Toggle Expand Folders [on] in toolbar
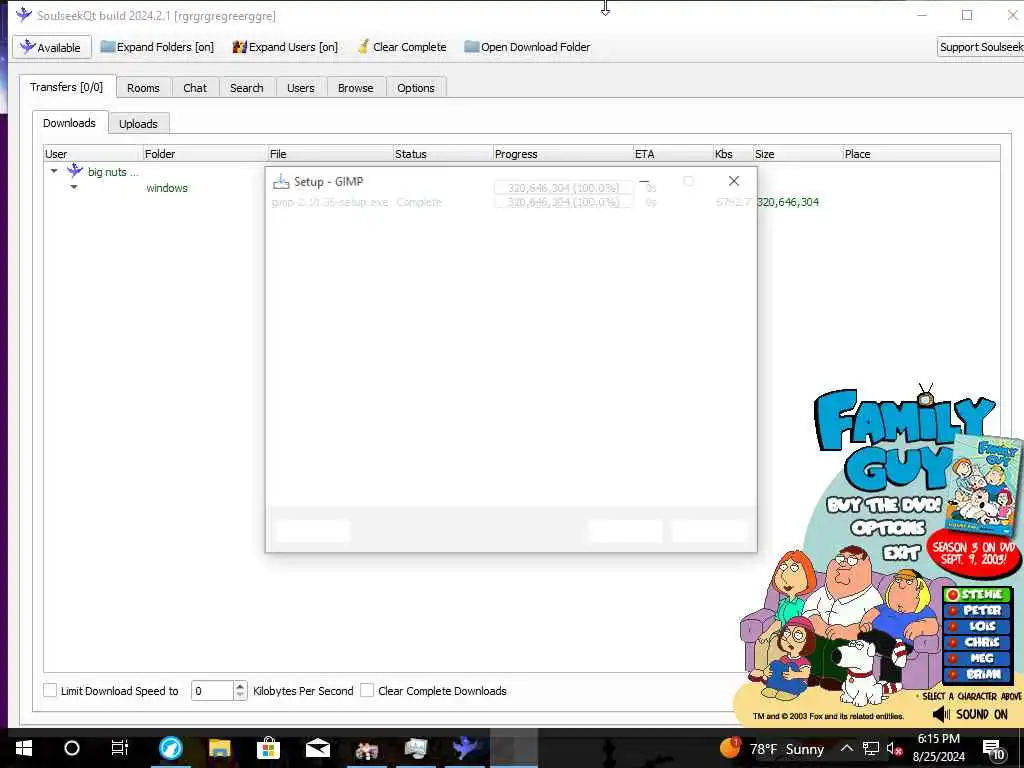Viewport: 1024px width, 768px height. click(157, 47)
